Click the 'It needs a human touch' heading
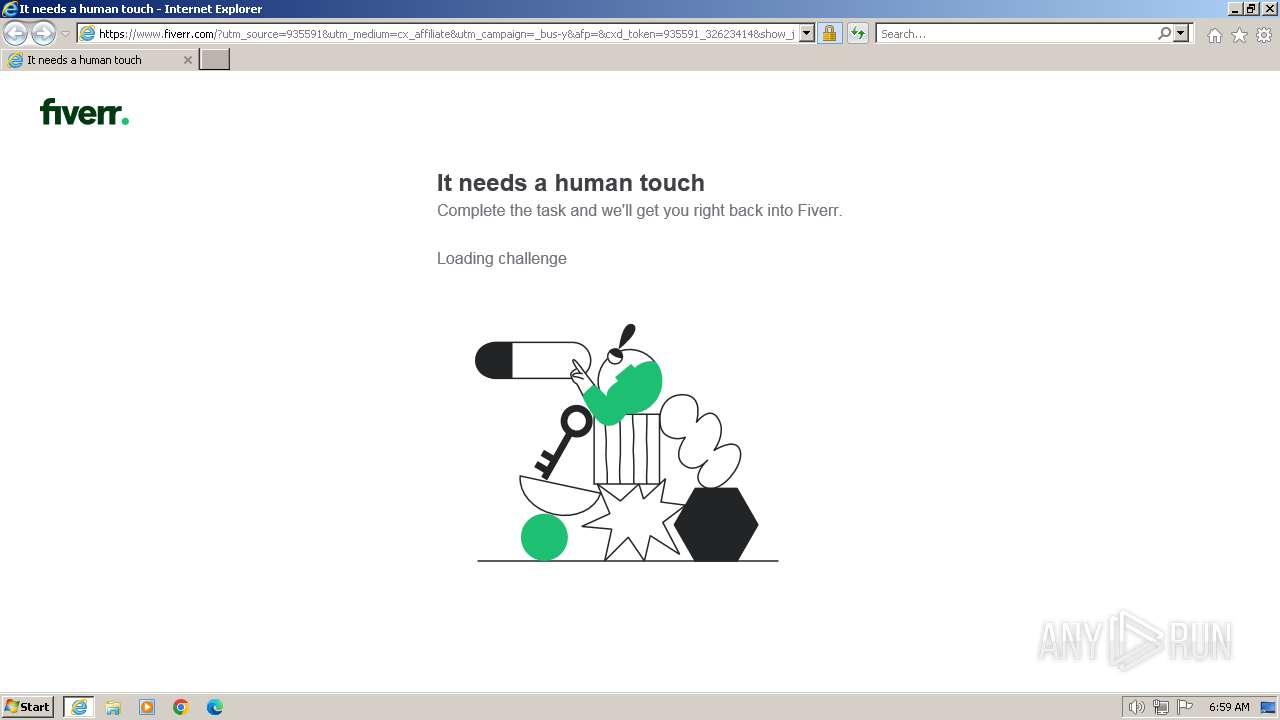This screenshot has width=1280, height=720. (571, 183)
